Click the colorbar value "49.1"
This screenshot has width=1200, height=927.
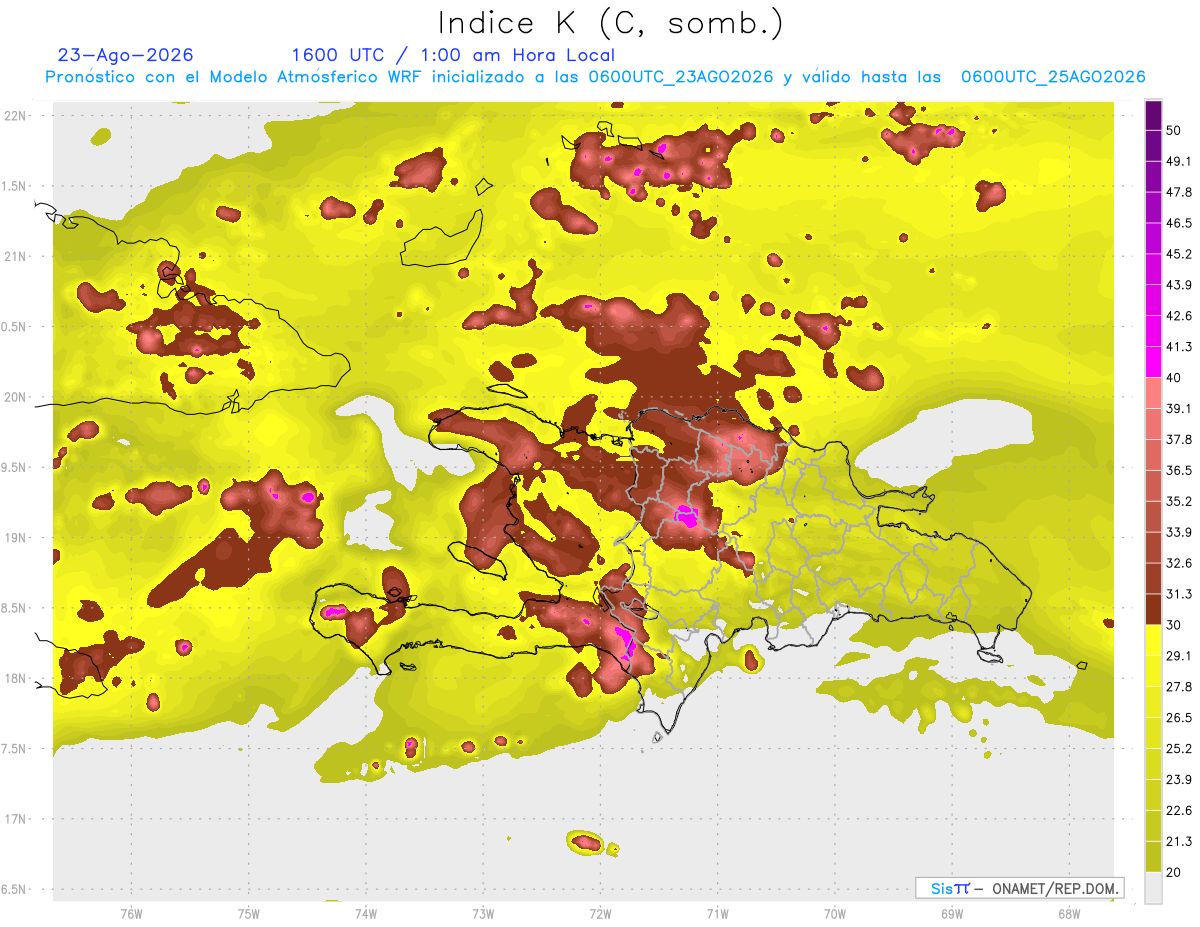click(x=1180, y=161)
